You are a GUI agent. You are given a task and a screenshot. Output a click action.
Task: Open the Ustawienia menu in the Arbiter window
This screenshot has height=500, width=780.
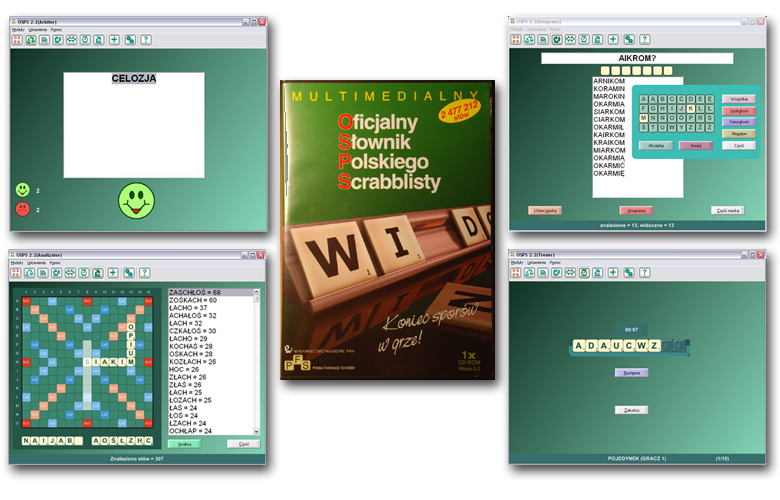(38, 30)
